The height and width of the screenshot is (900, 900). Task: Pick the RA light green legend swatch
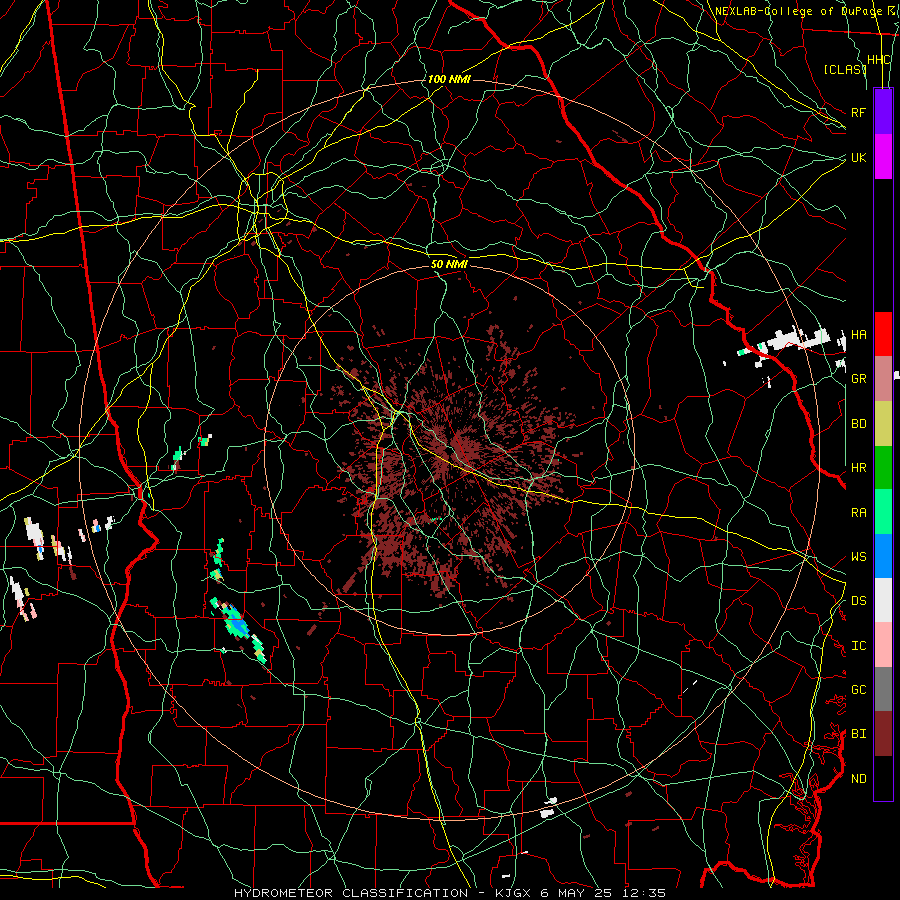883,512
